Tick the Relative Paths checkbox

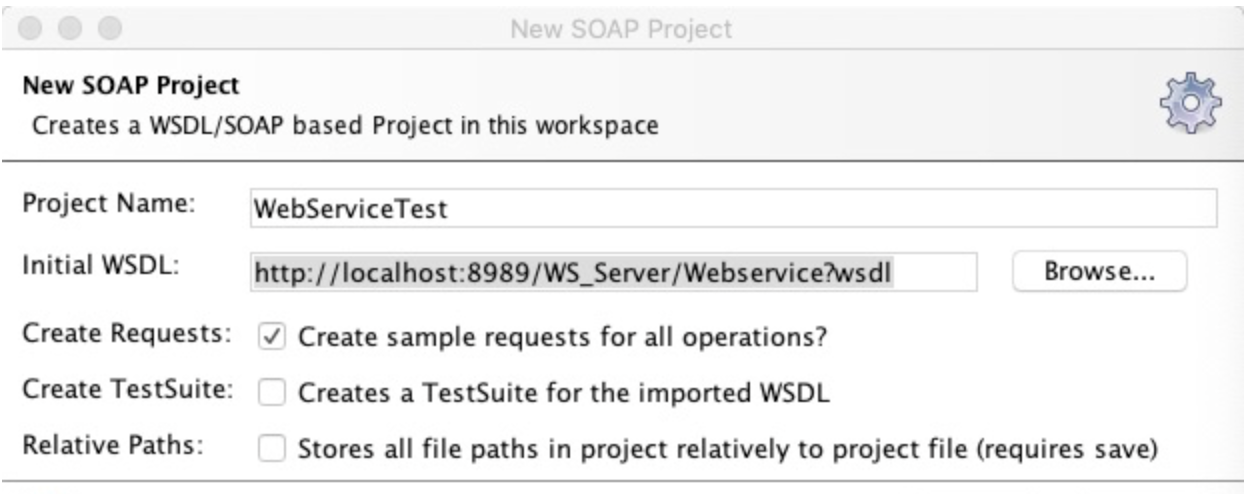pos(271,449)
